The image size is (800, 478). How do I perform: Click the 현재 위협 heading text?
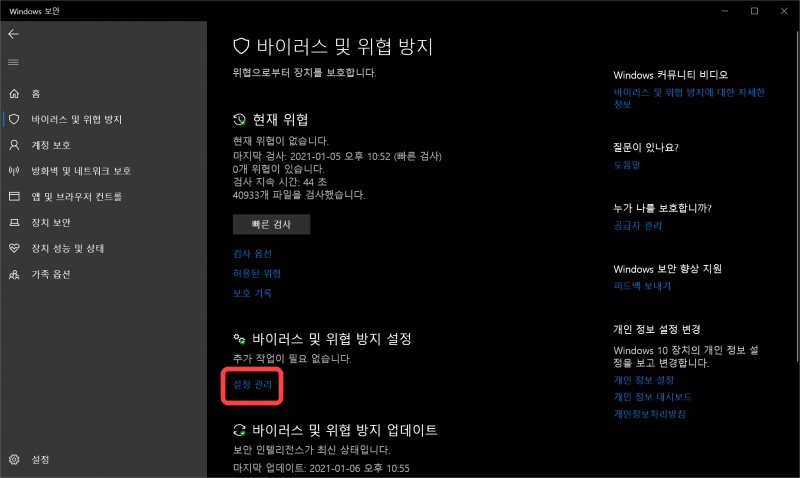(280, 120)
